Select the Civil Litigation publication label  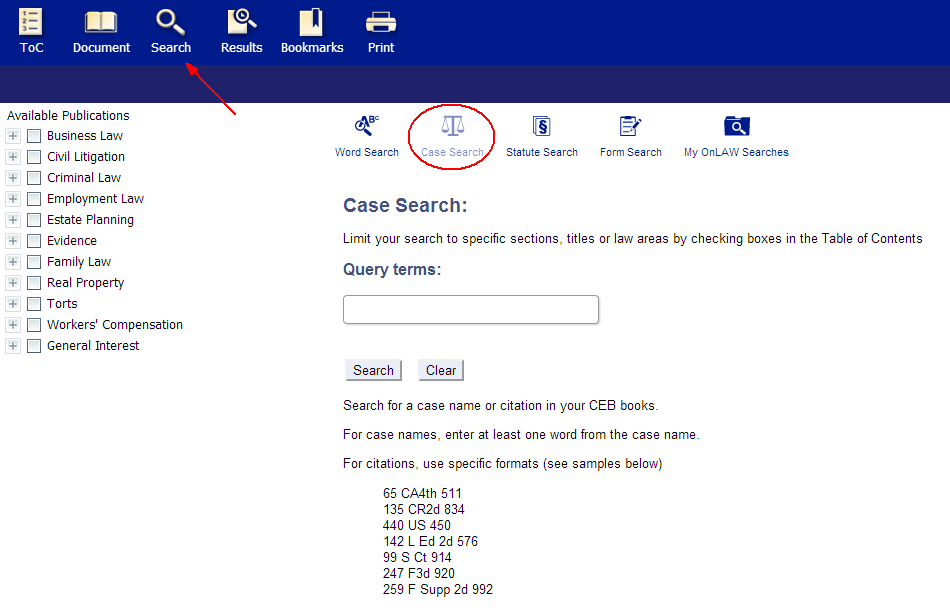[x=86, y=157]
